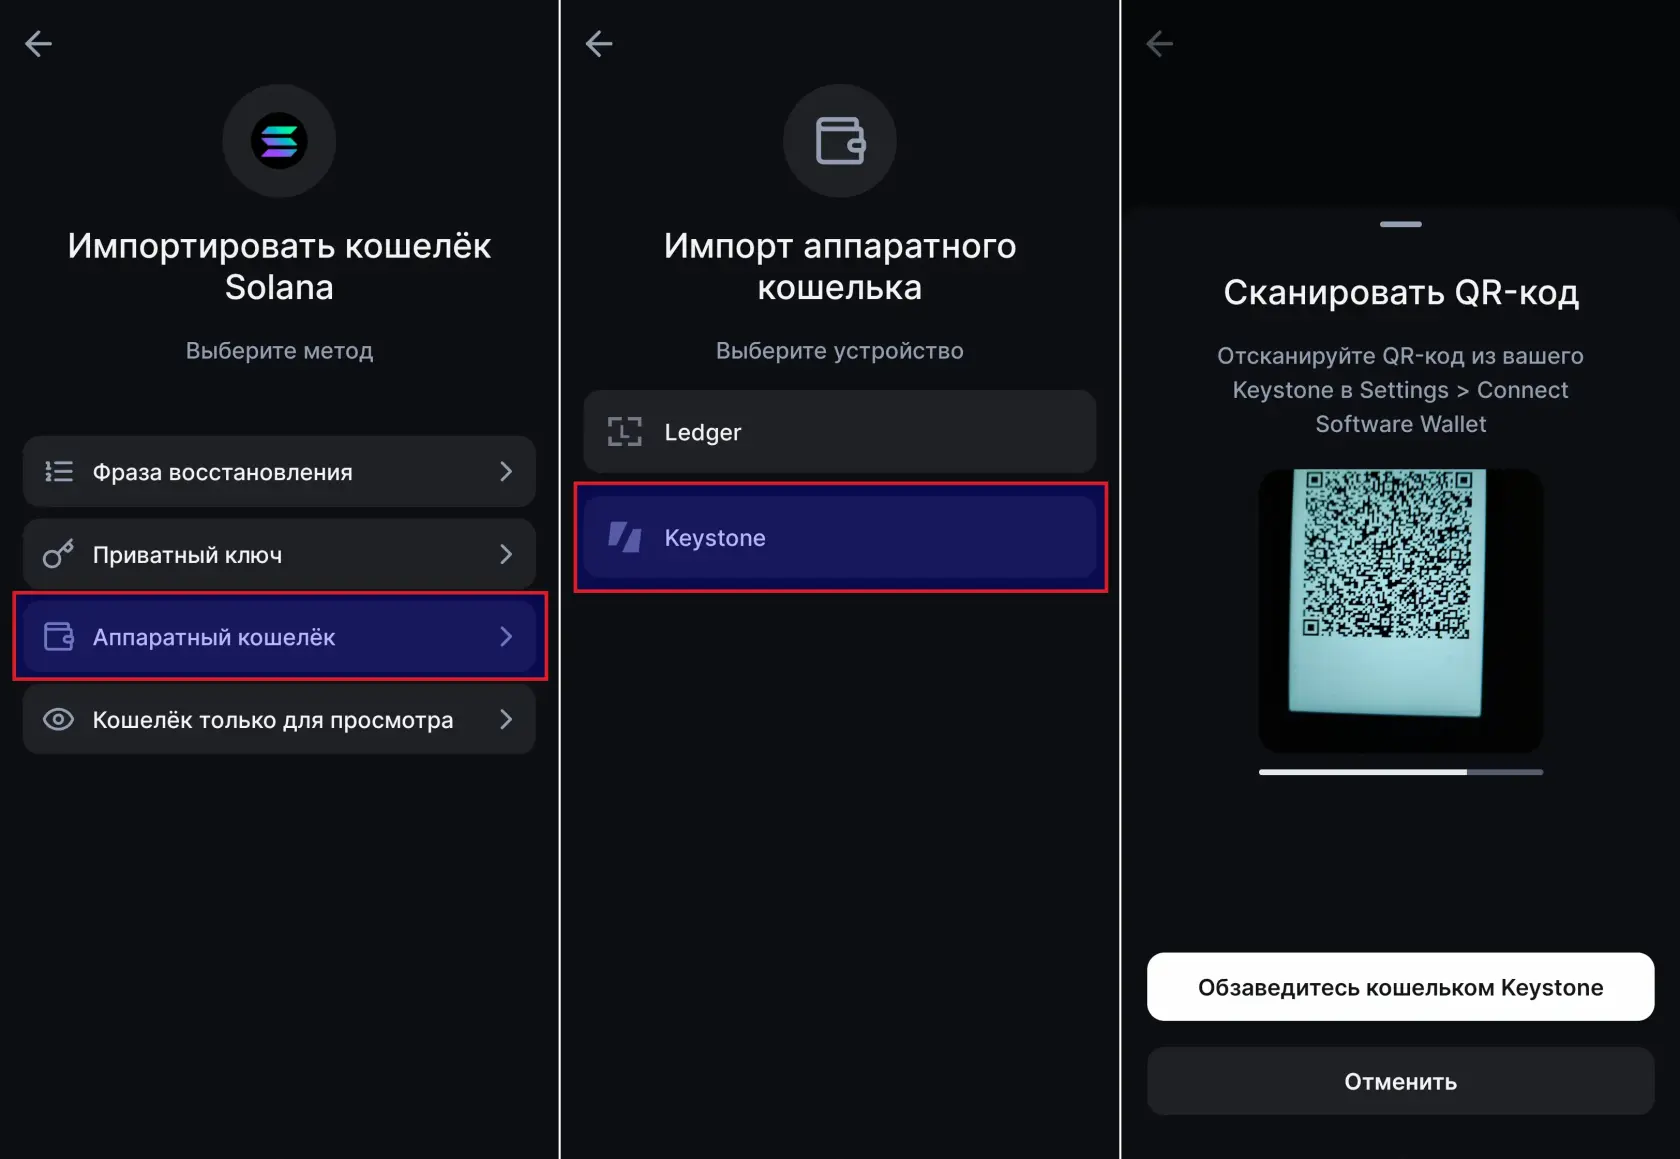Open the Кошелёк только для просмотра chevron
The width and height of the screenshot is (1680, 1159).
(x=506, y=720)
